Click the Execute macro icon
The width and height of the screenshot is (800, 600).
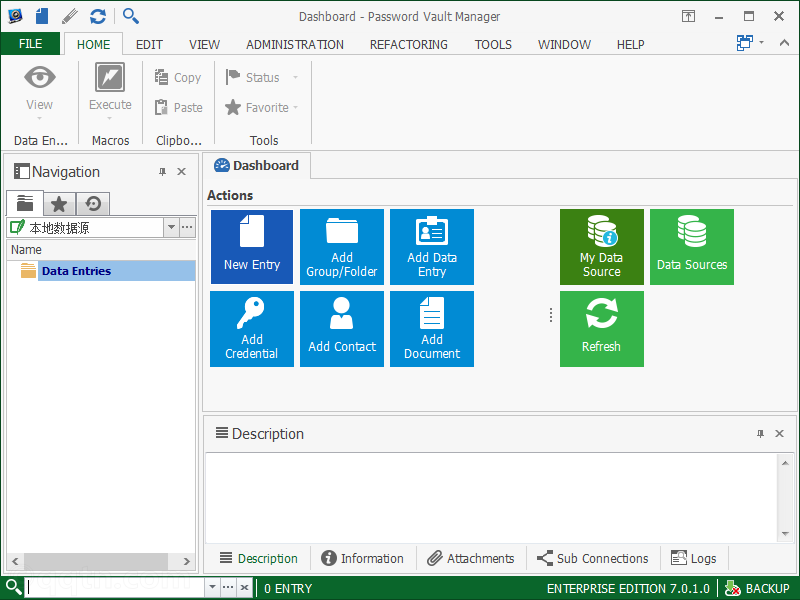point(110,78)
